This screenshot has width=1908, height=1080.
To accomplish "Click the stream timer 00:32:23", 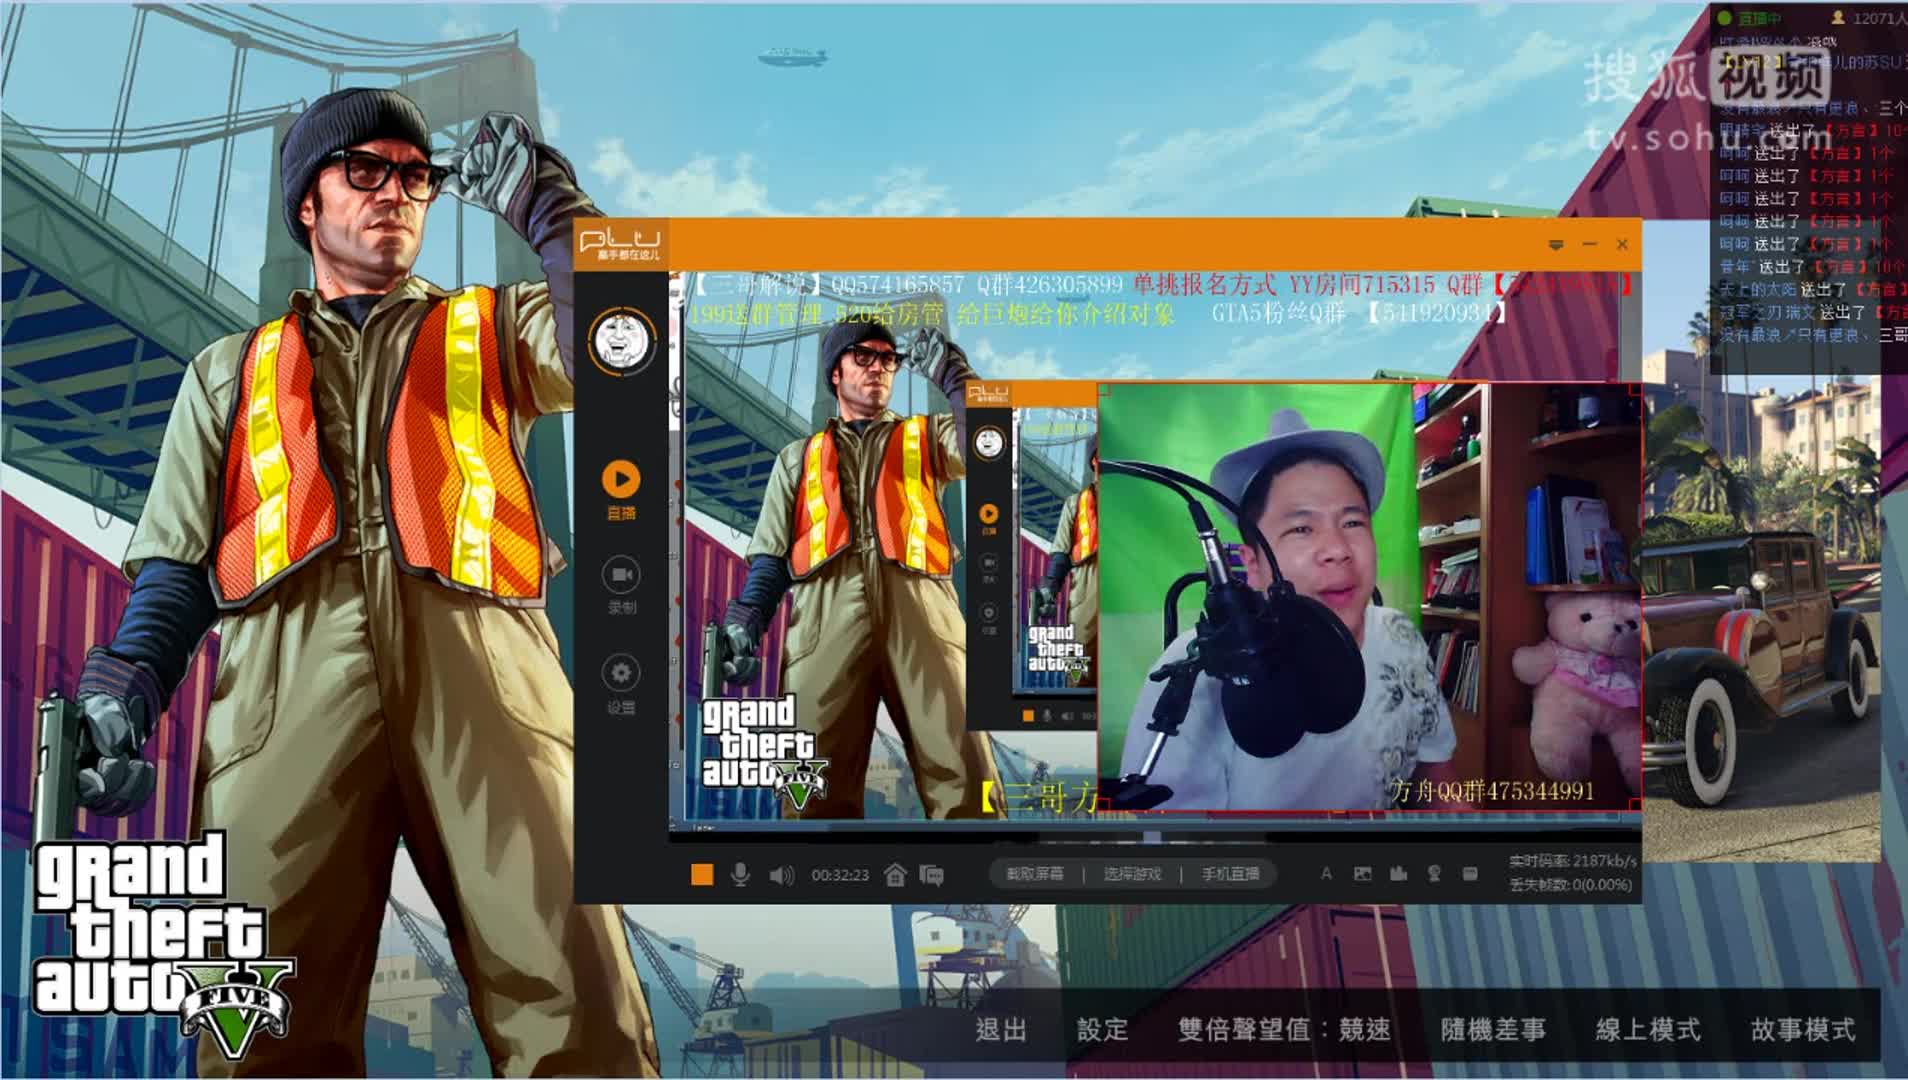I will point(840,875).
